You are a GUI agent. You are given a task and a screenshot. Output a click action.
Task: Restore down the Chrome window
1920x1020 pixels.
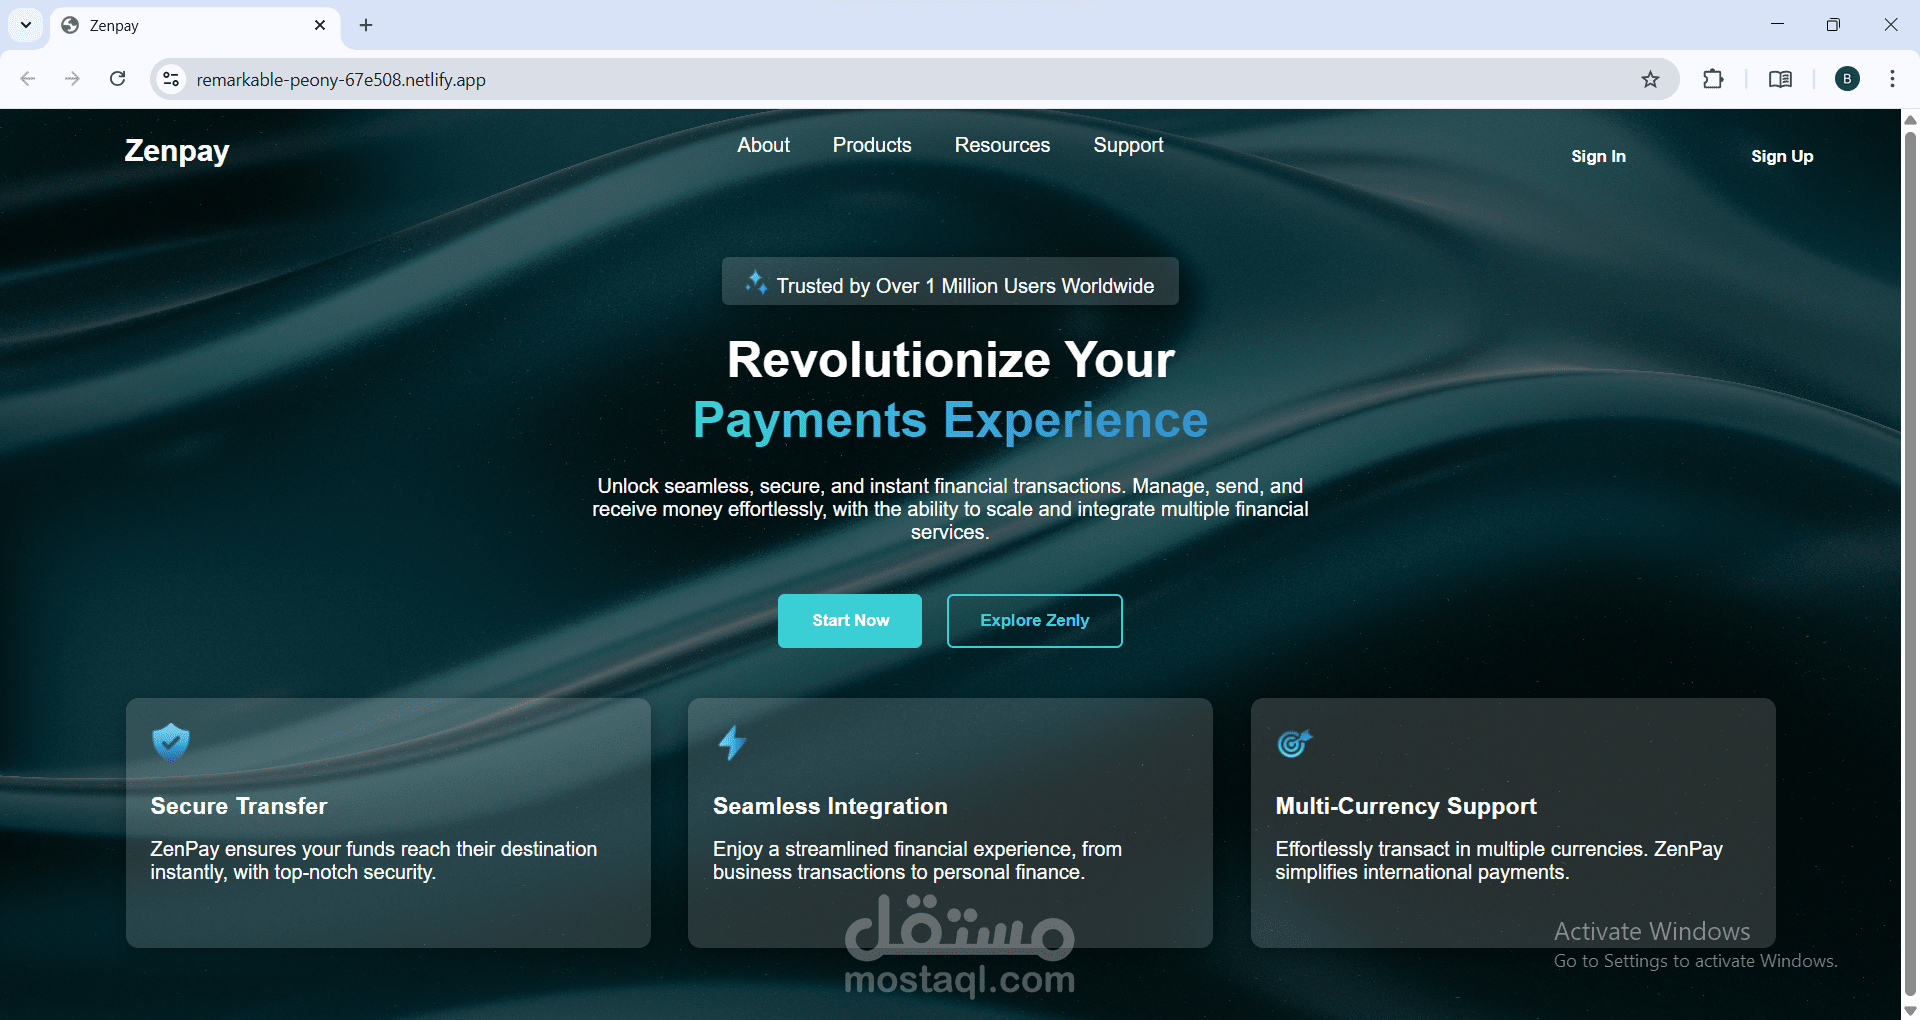(1833, 25)
